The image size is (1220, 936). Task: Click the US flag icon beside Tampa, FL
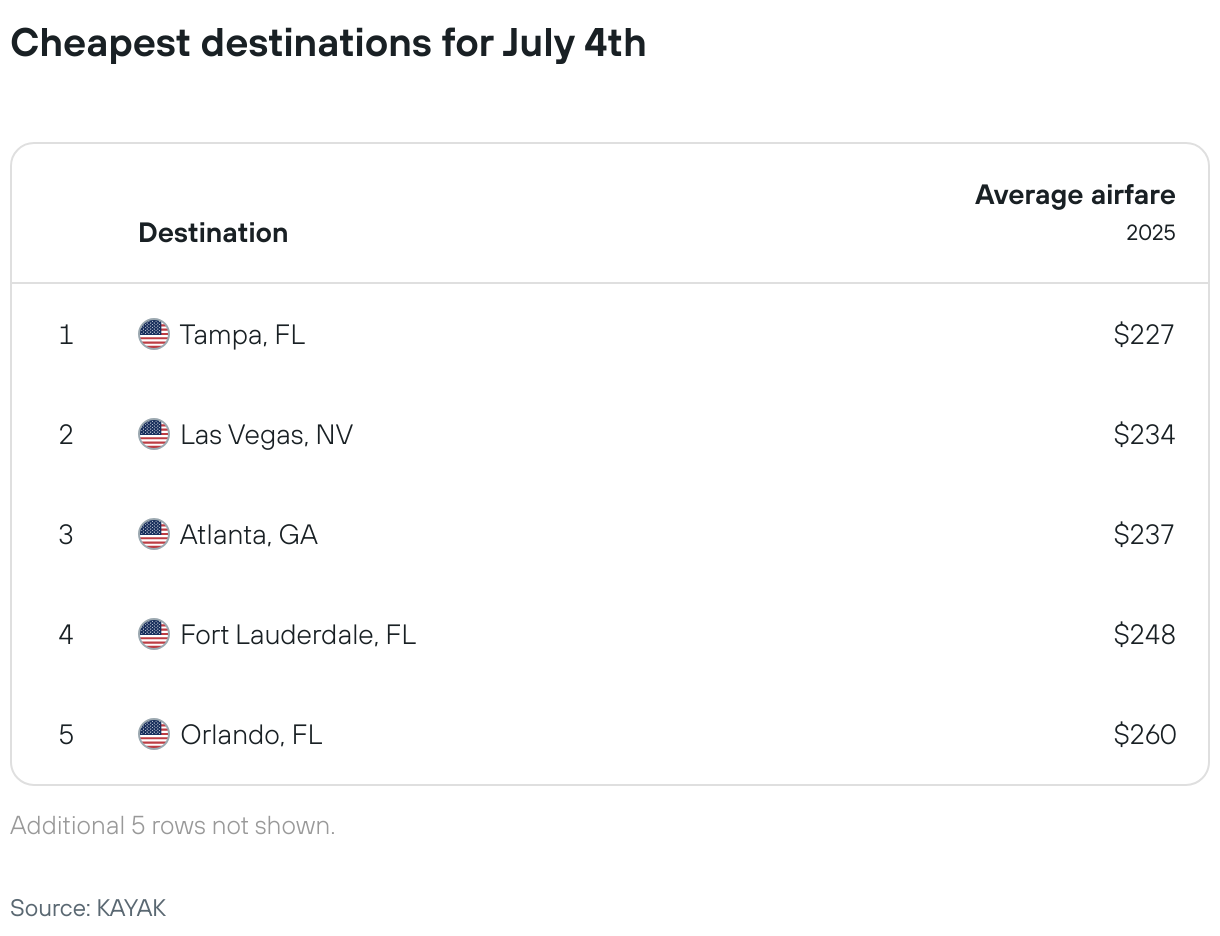[x=154, y=334]
